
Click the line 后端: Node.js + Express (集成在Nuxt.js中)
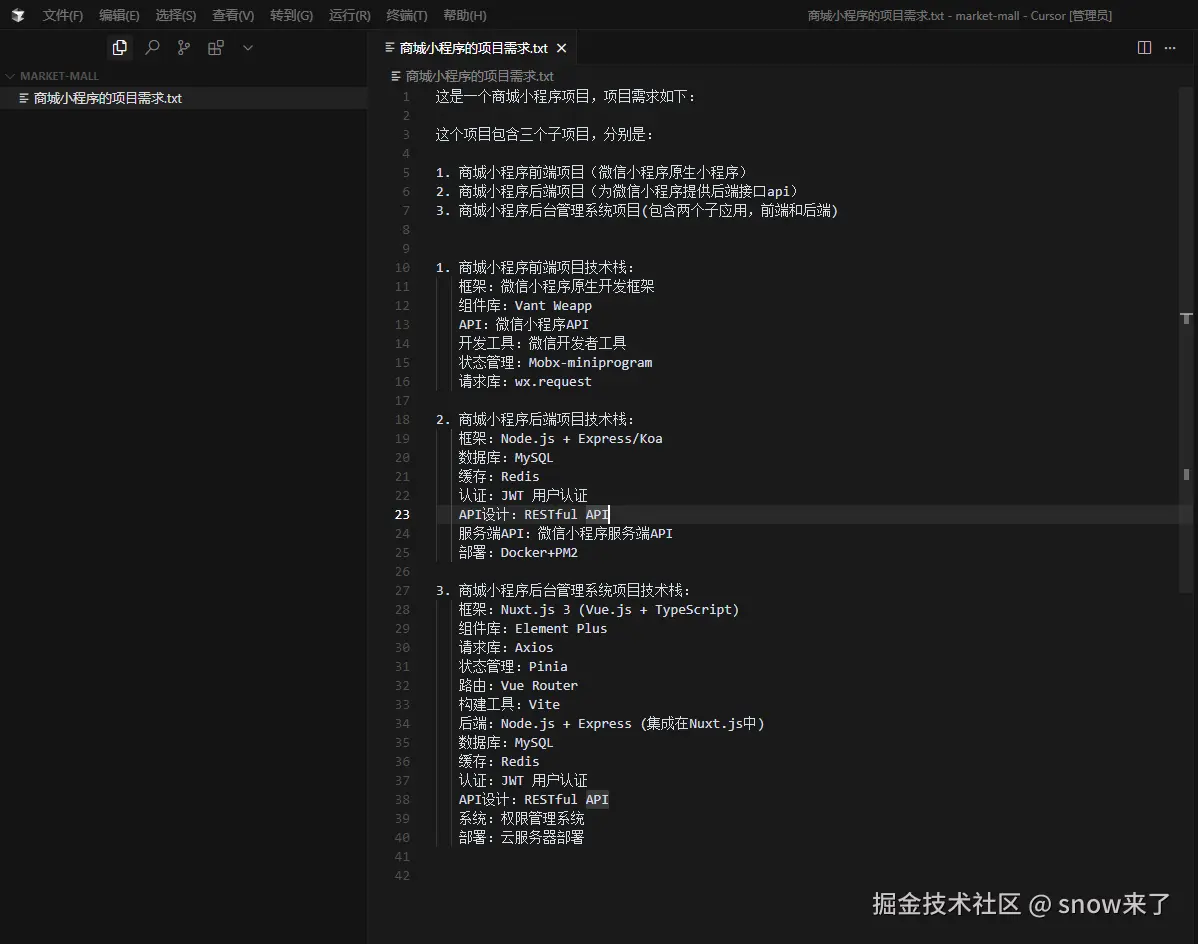(611, 724)
